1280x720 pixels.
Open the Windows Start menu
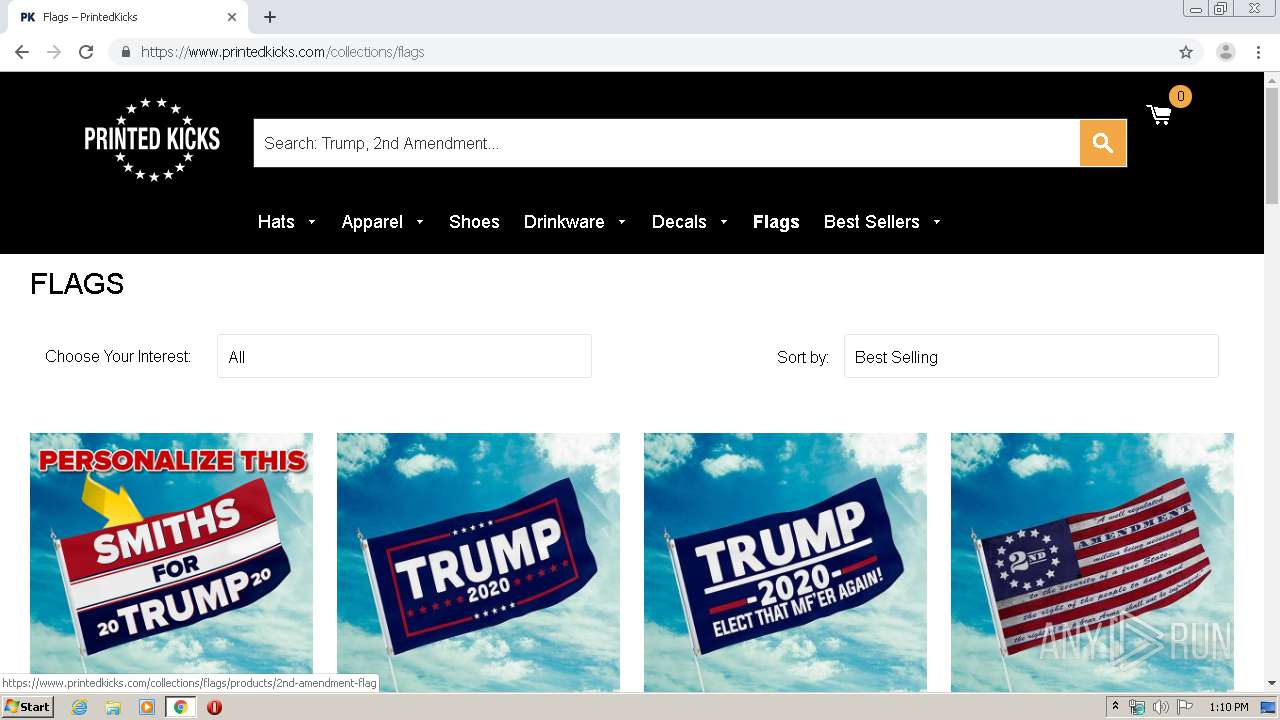[x=27, y=707]
